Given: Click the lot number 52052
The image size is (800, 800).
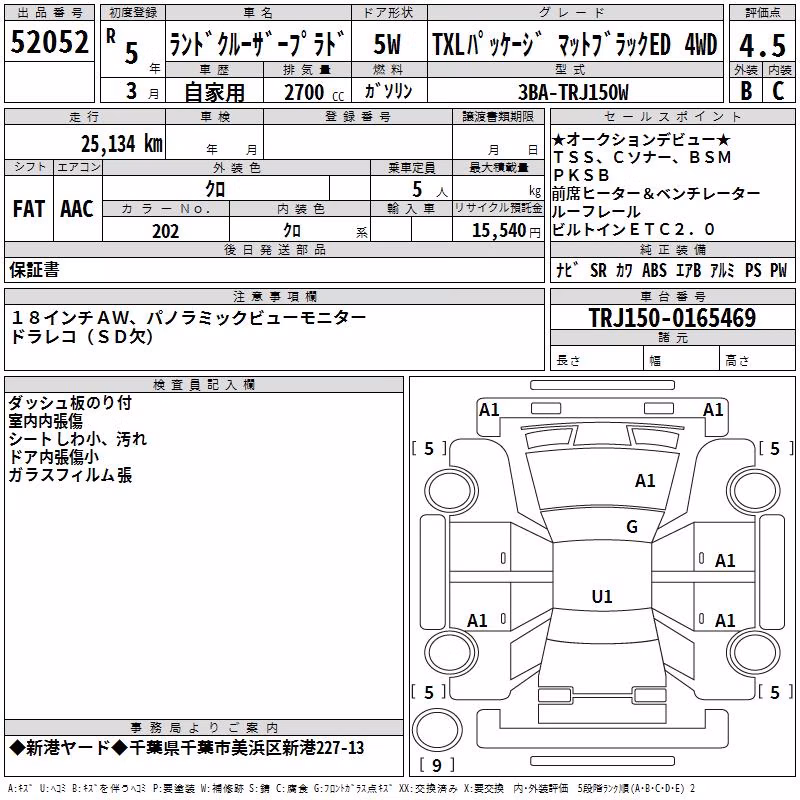Looking at the screenshot, I should [x=49, y=42].
